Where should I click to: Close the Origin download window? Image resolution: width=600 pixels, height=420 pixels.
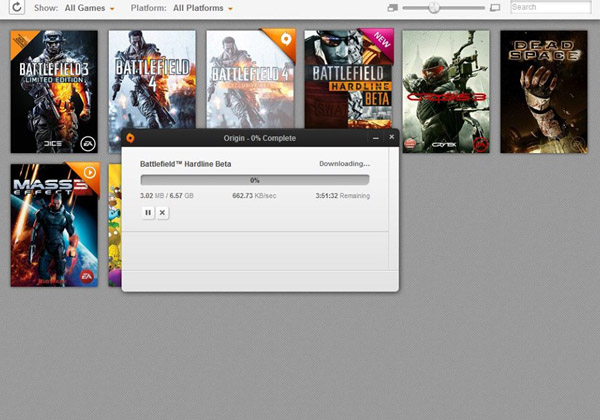click(x=391, y=137)
